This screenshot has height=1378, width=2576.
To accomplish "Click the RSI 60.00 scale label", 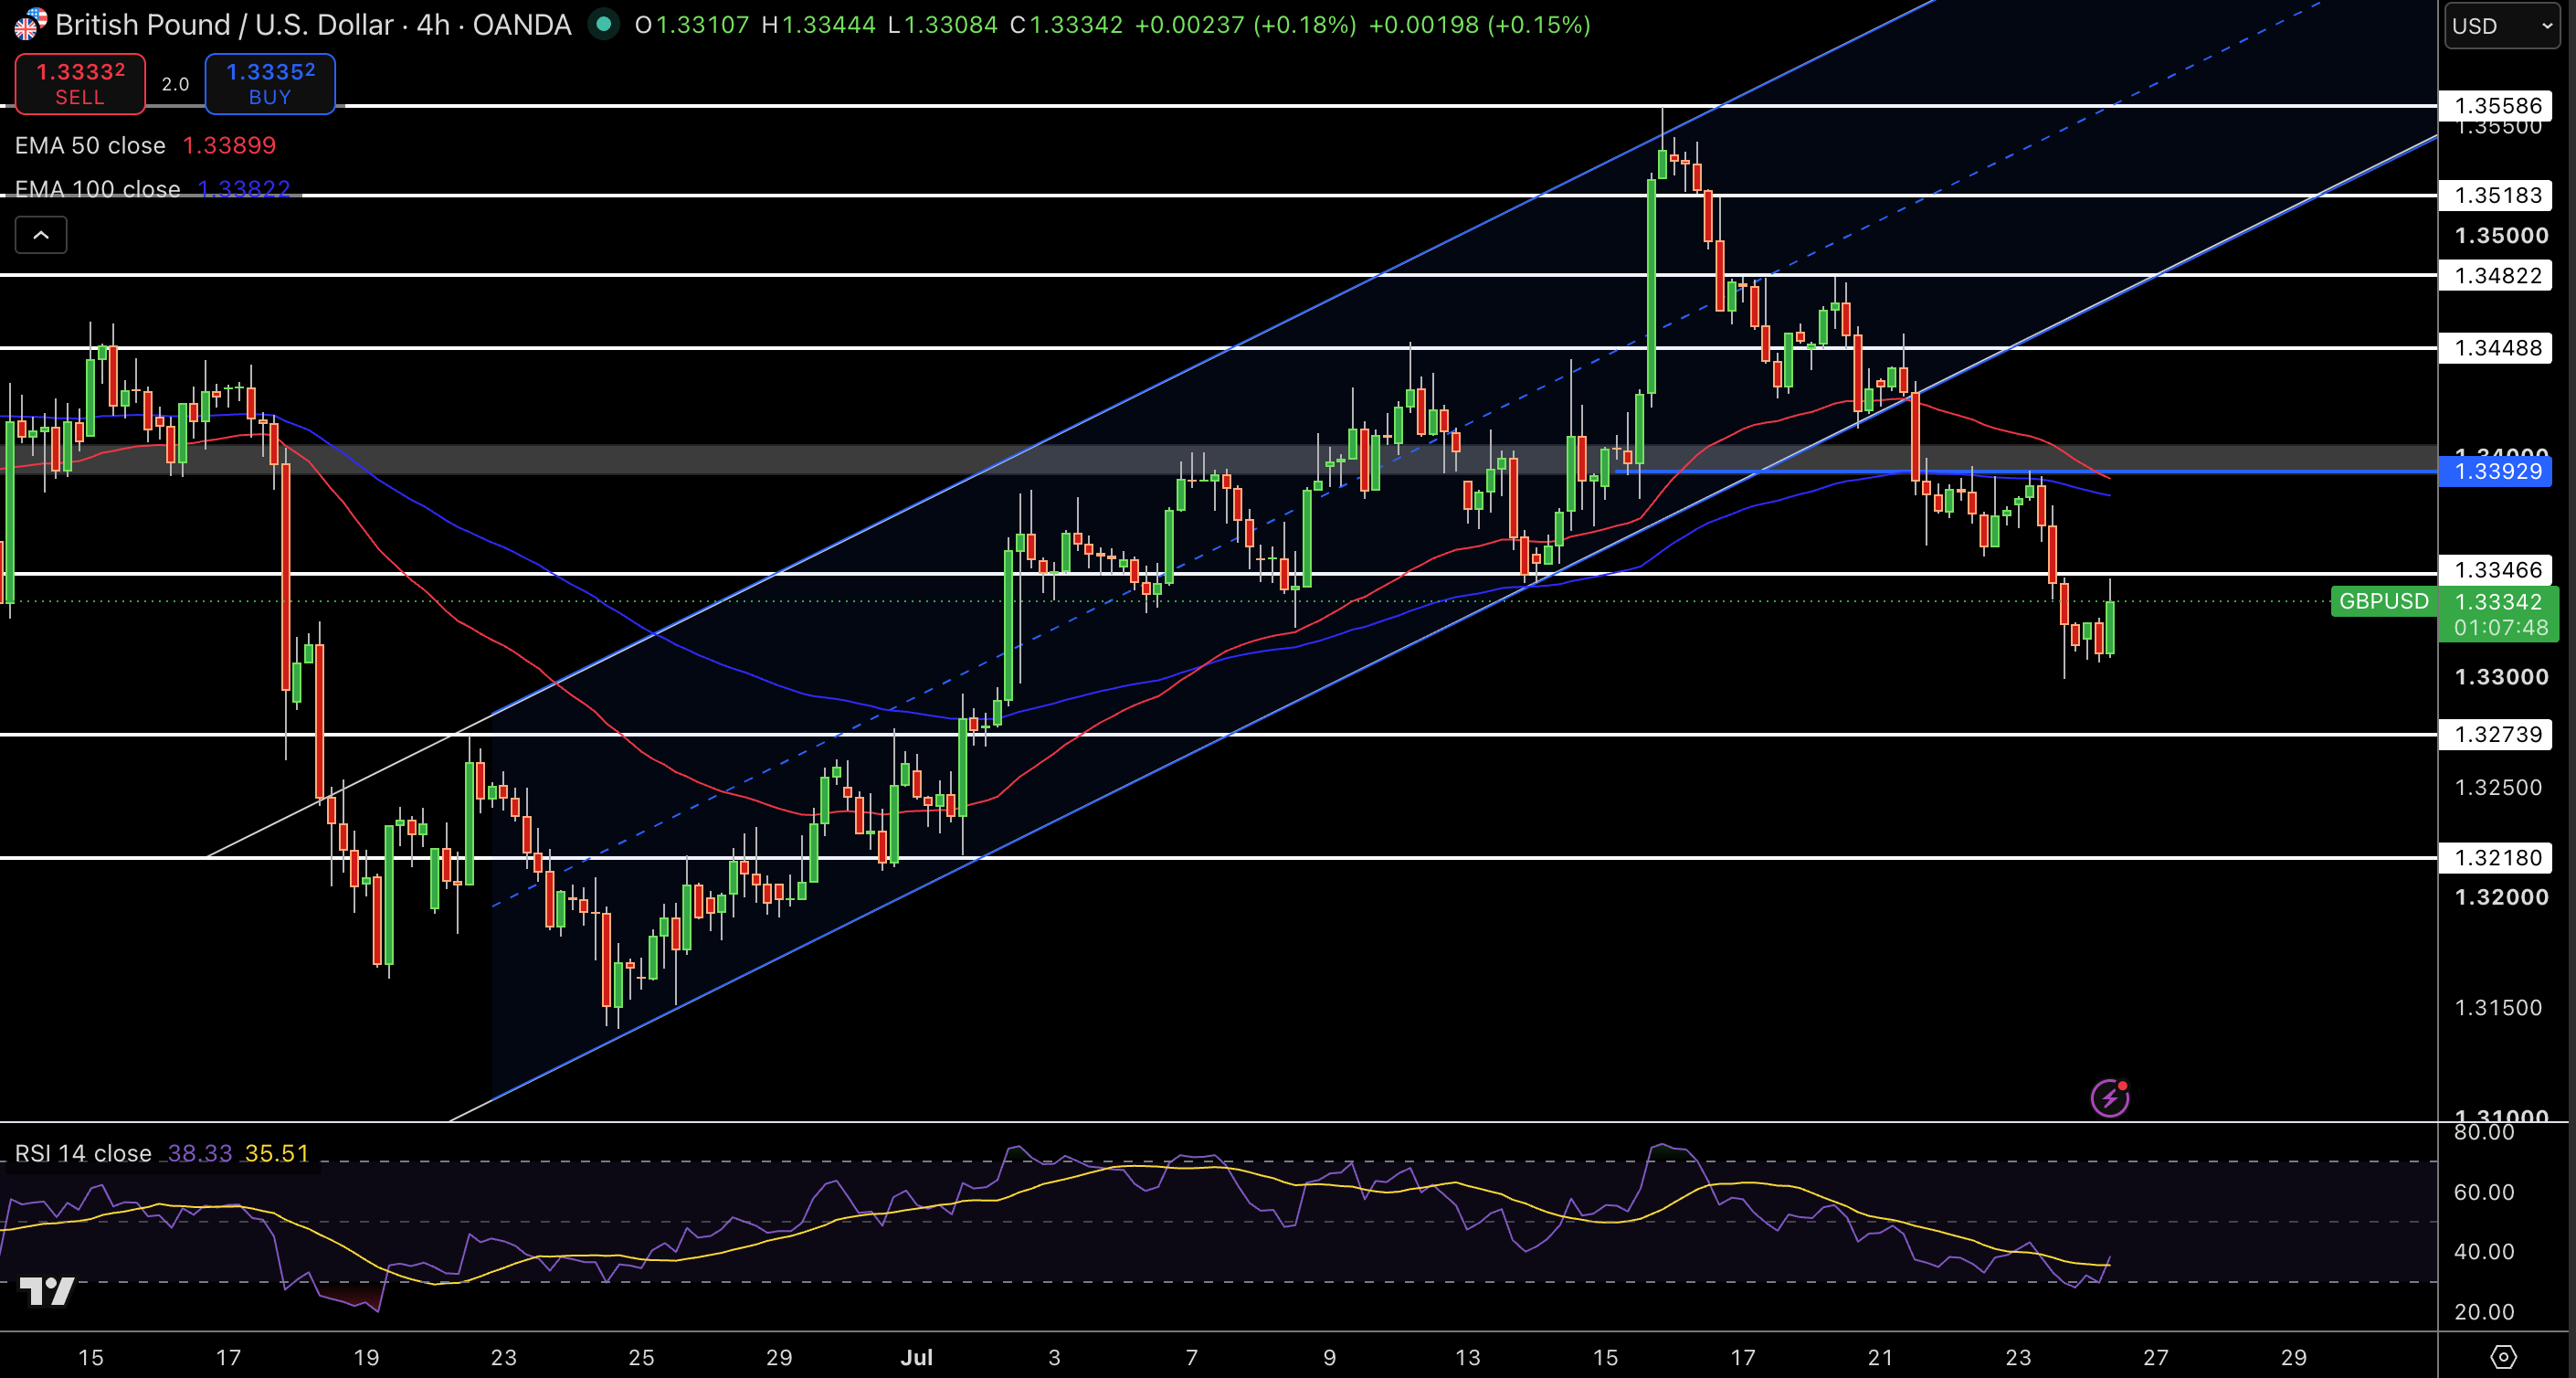I will (2484, 1192).
